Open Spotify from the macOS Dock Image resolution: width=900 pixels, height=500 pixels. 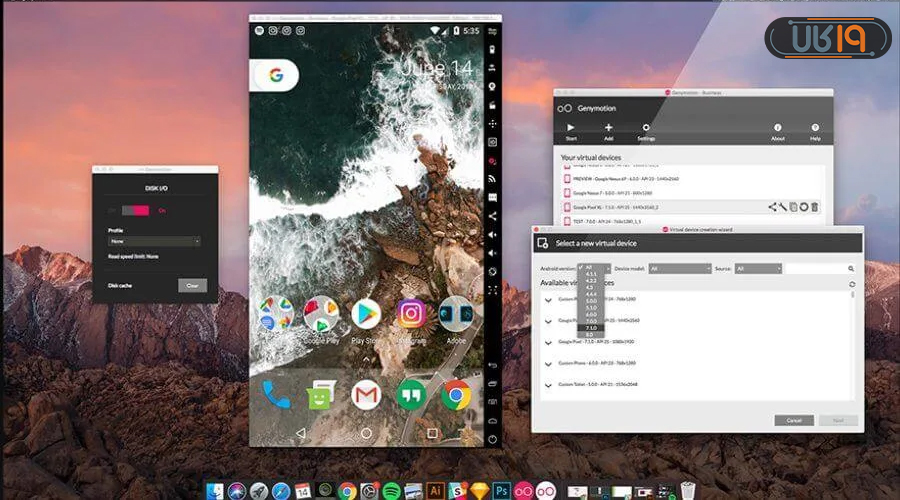tap(391, 490)
